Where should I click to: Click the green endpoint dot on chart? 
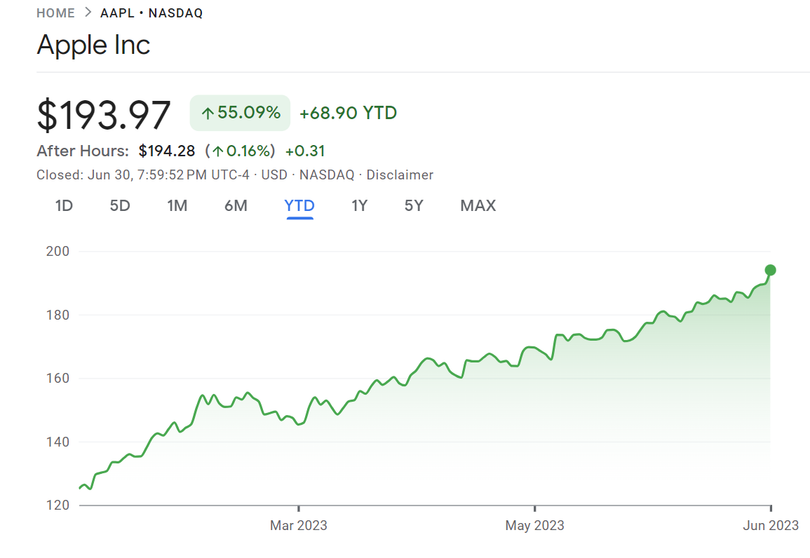click(770, 270)
